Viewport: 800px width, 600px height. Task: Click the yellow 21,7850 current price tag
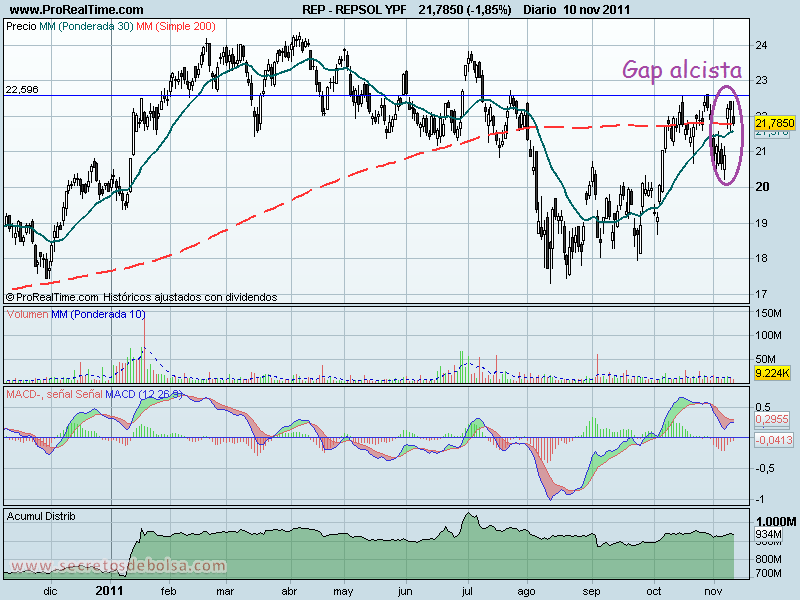click(x=774, y=123)
